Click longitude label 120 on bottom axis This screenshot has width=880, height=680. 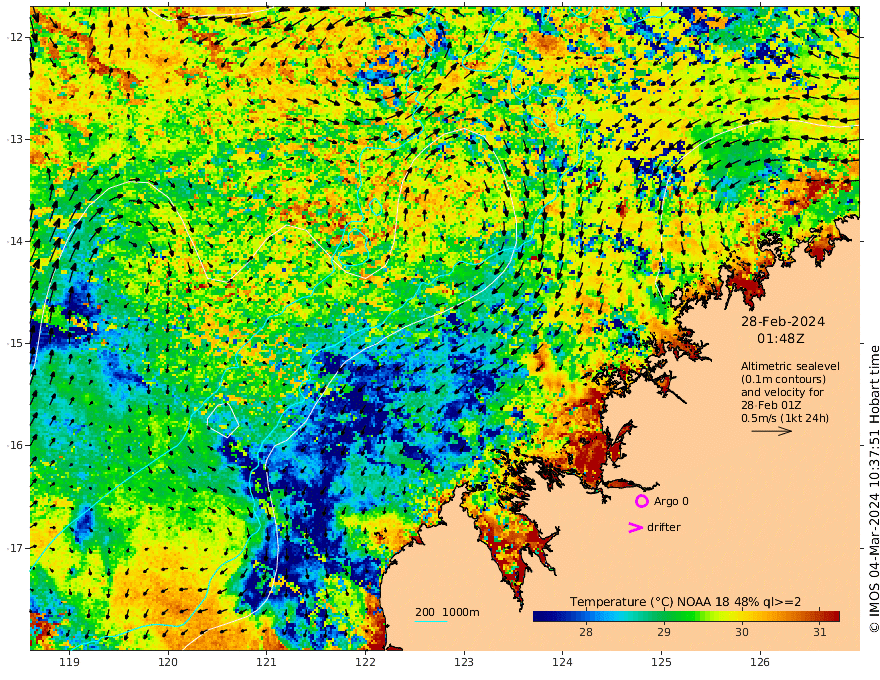tap(168, 662)
